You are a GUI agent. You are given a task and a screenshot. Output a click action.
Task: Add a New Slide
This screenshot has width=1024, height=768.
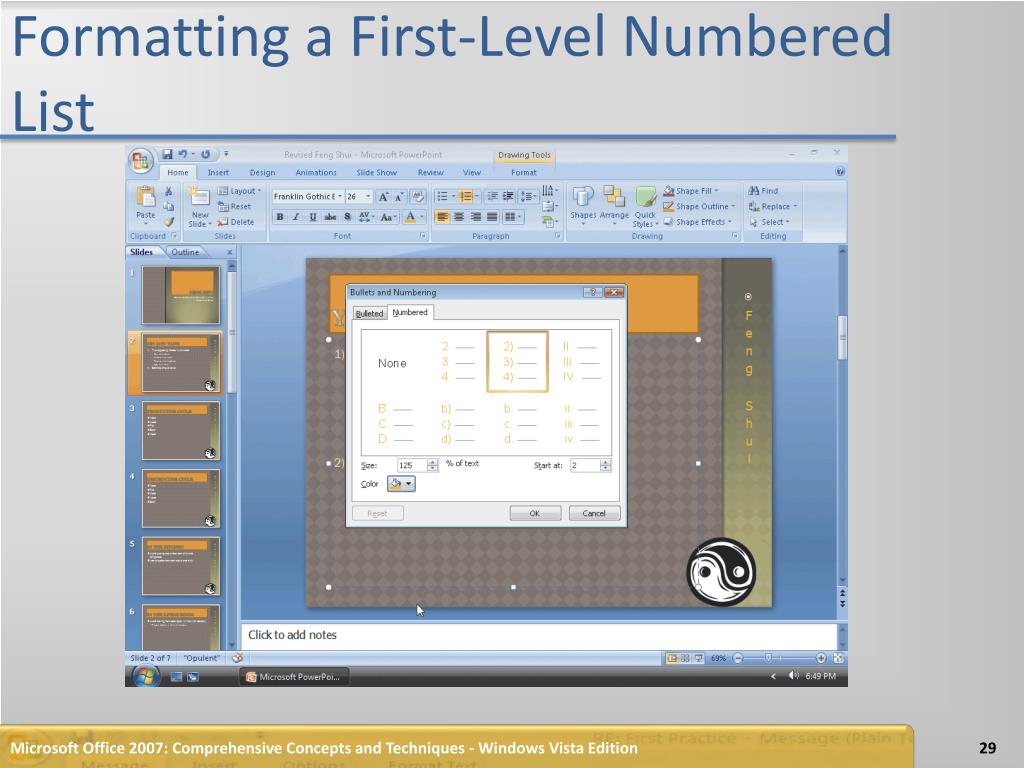point(199,207)
